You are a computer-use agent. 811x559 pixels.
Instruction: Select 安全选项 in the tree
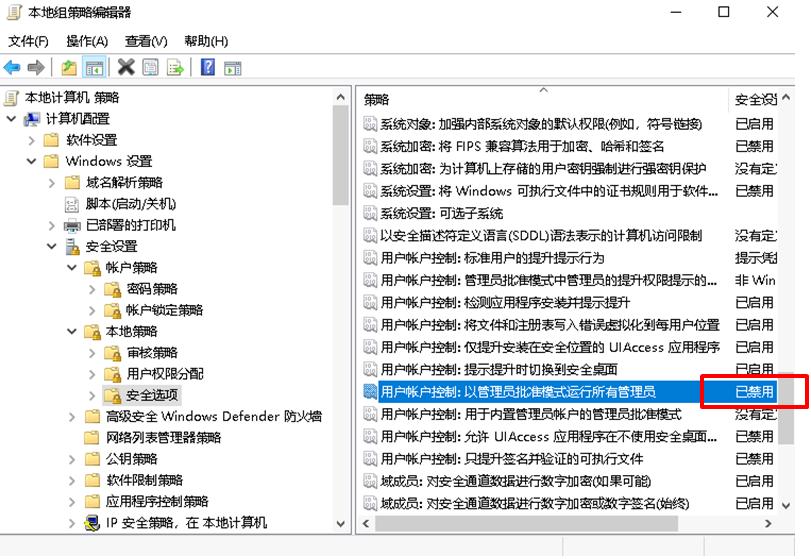point(152,395)
